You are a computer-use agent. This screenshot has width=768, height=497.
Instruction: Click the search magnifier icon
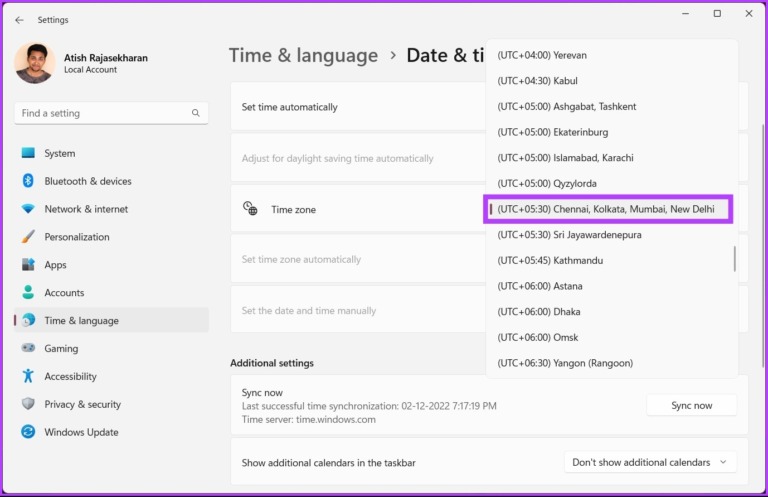(x=195, y=113)
